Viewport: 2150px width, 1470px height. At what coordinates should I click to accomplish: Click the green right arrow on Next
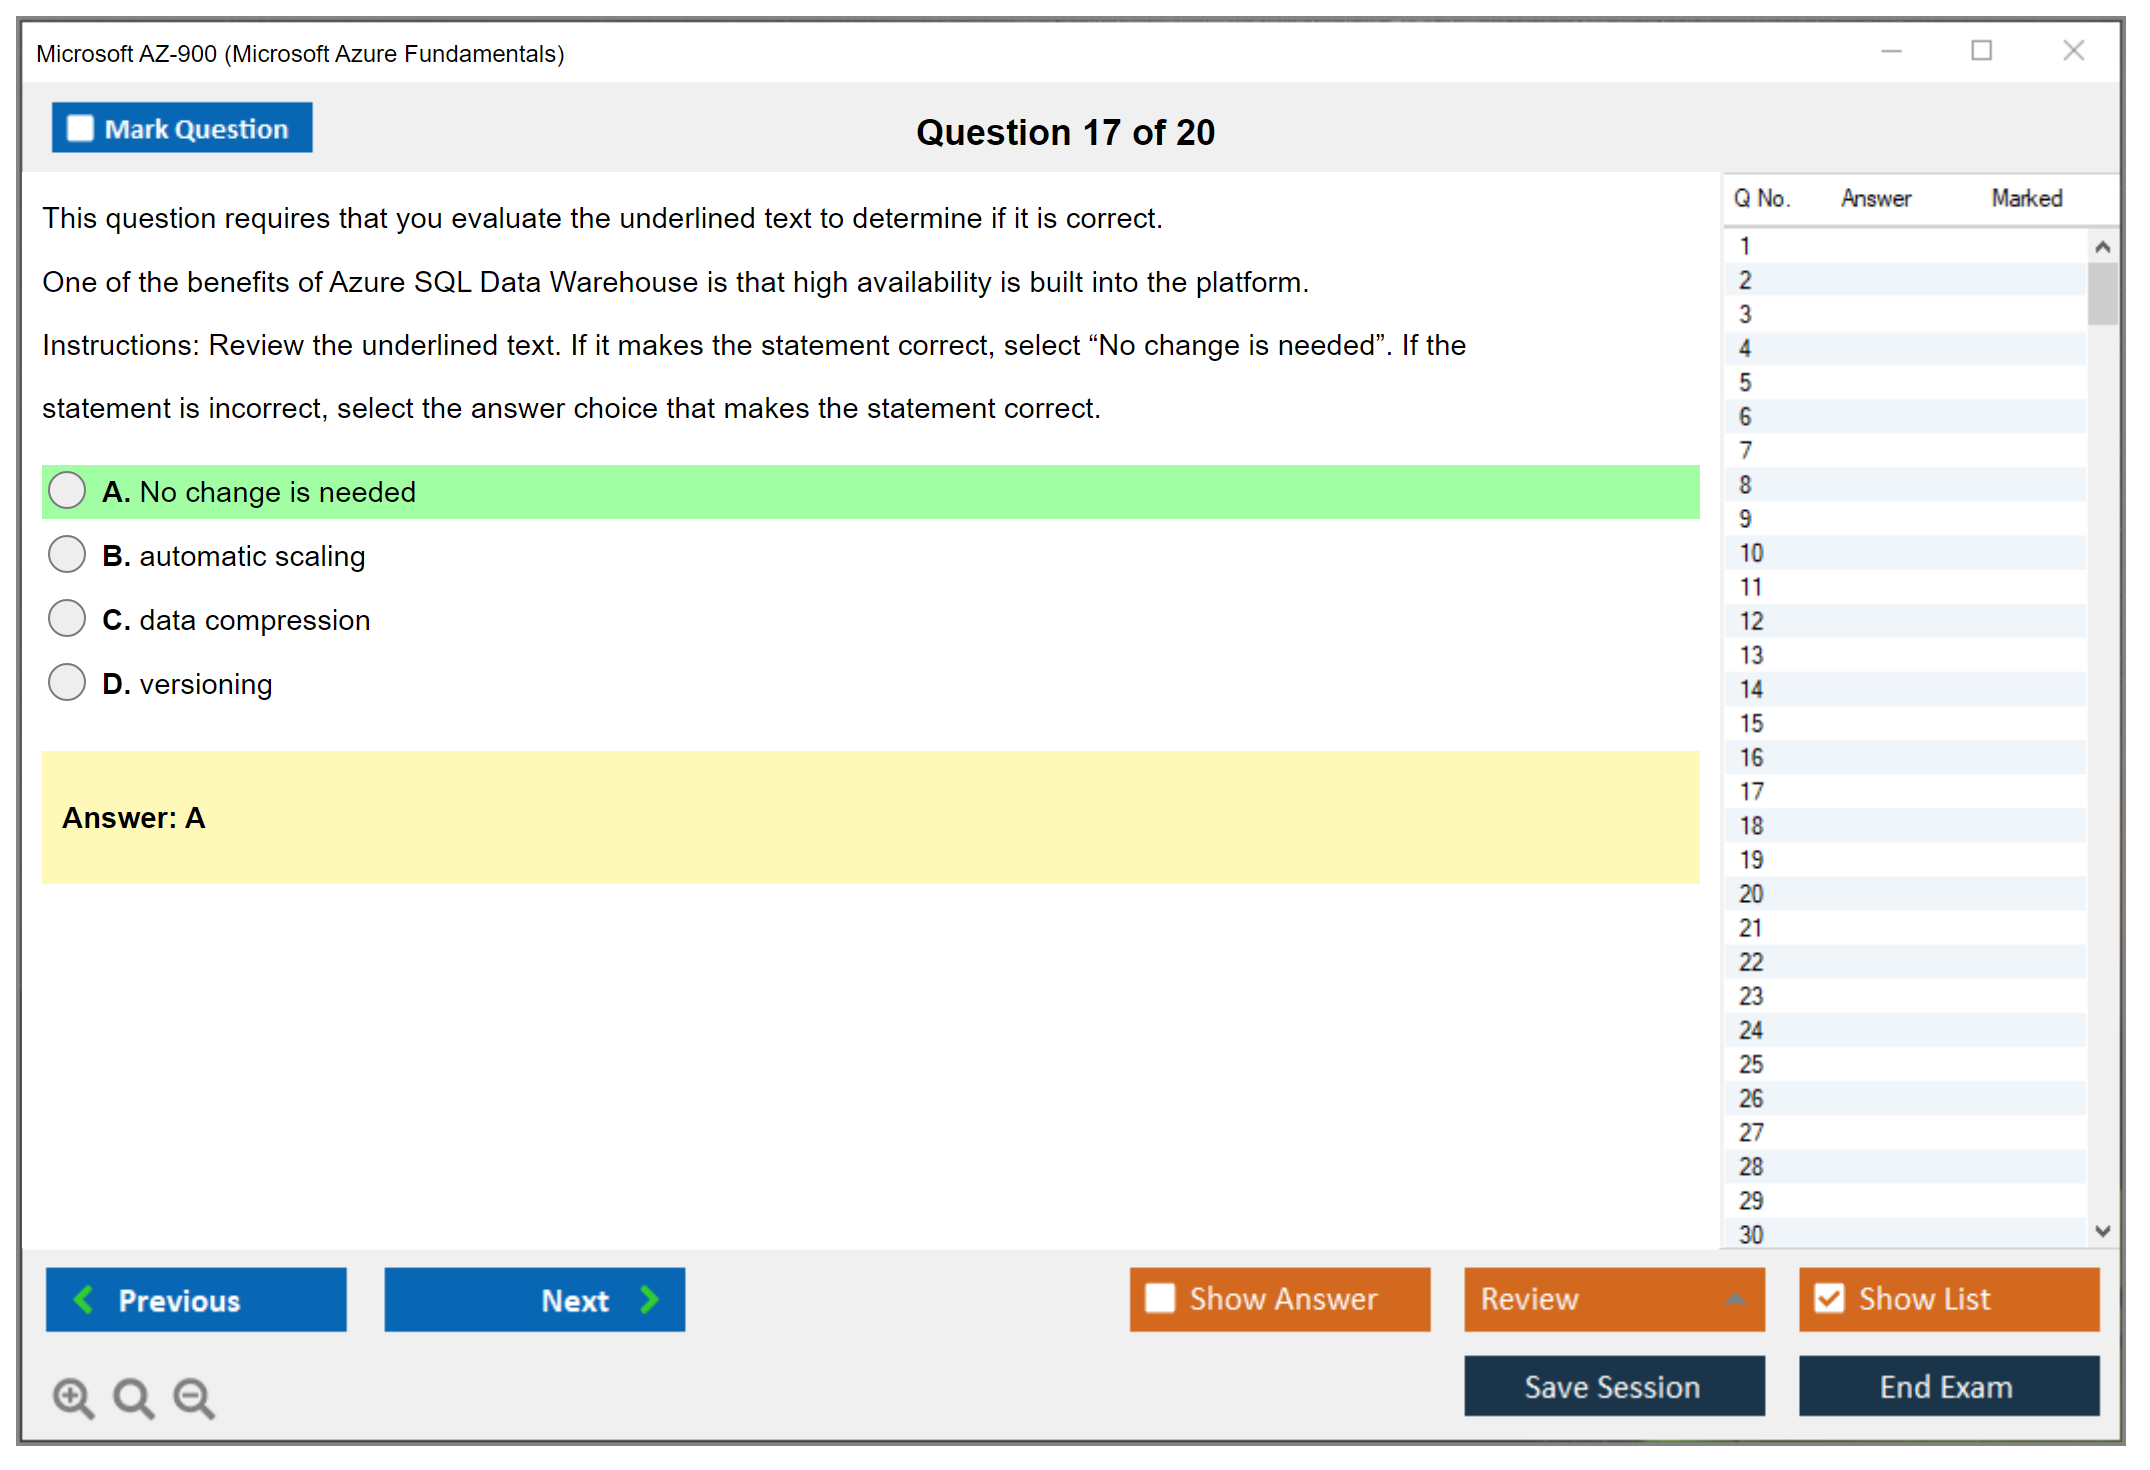(x=650, y=1300)
